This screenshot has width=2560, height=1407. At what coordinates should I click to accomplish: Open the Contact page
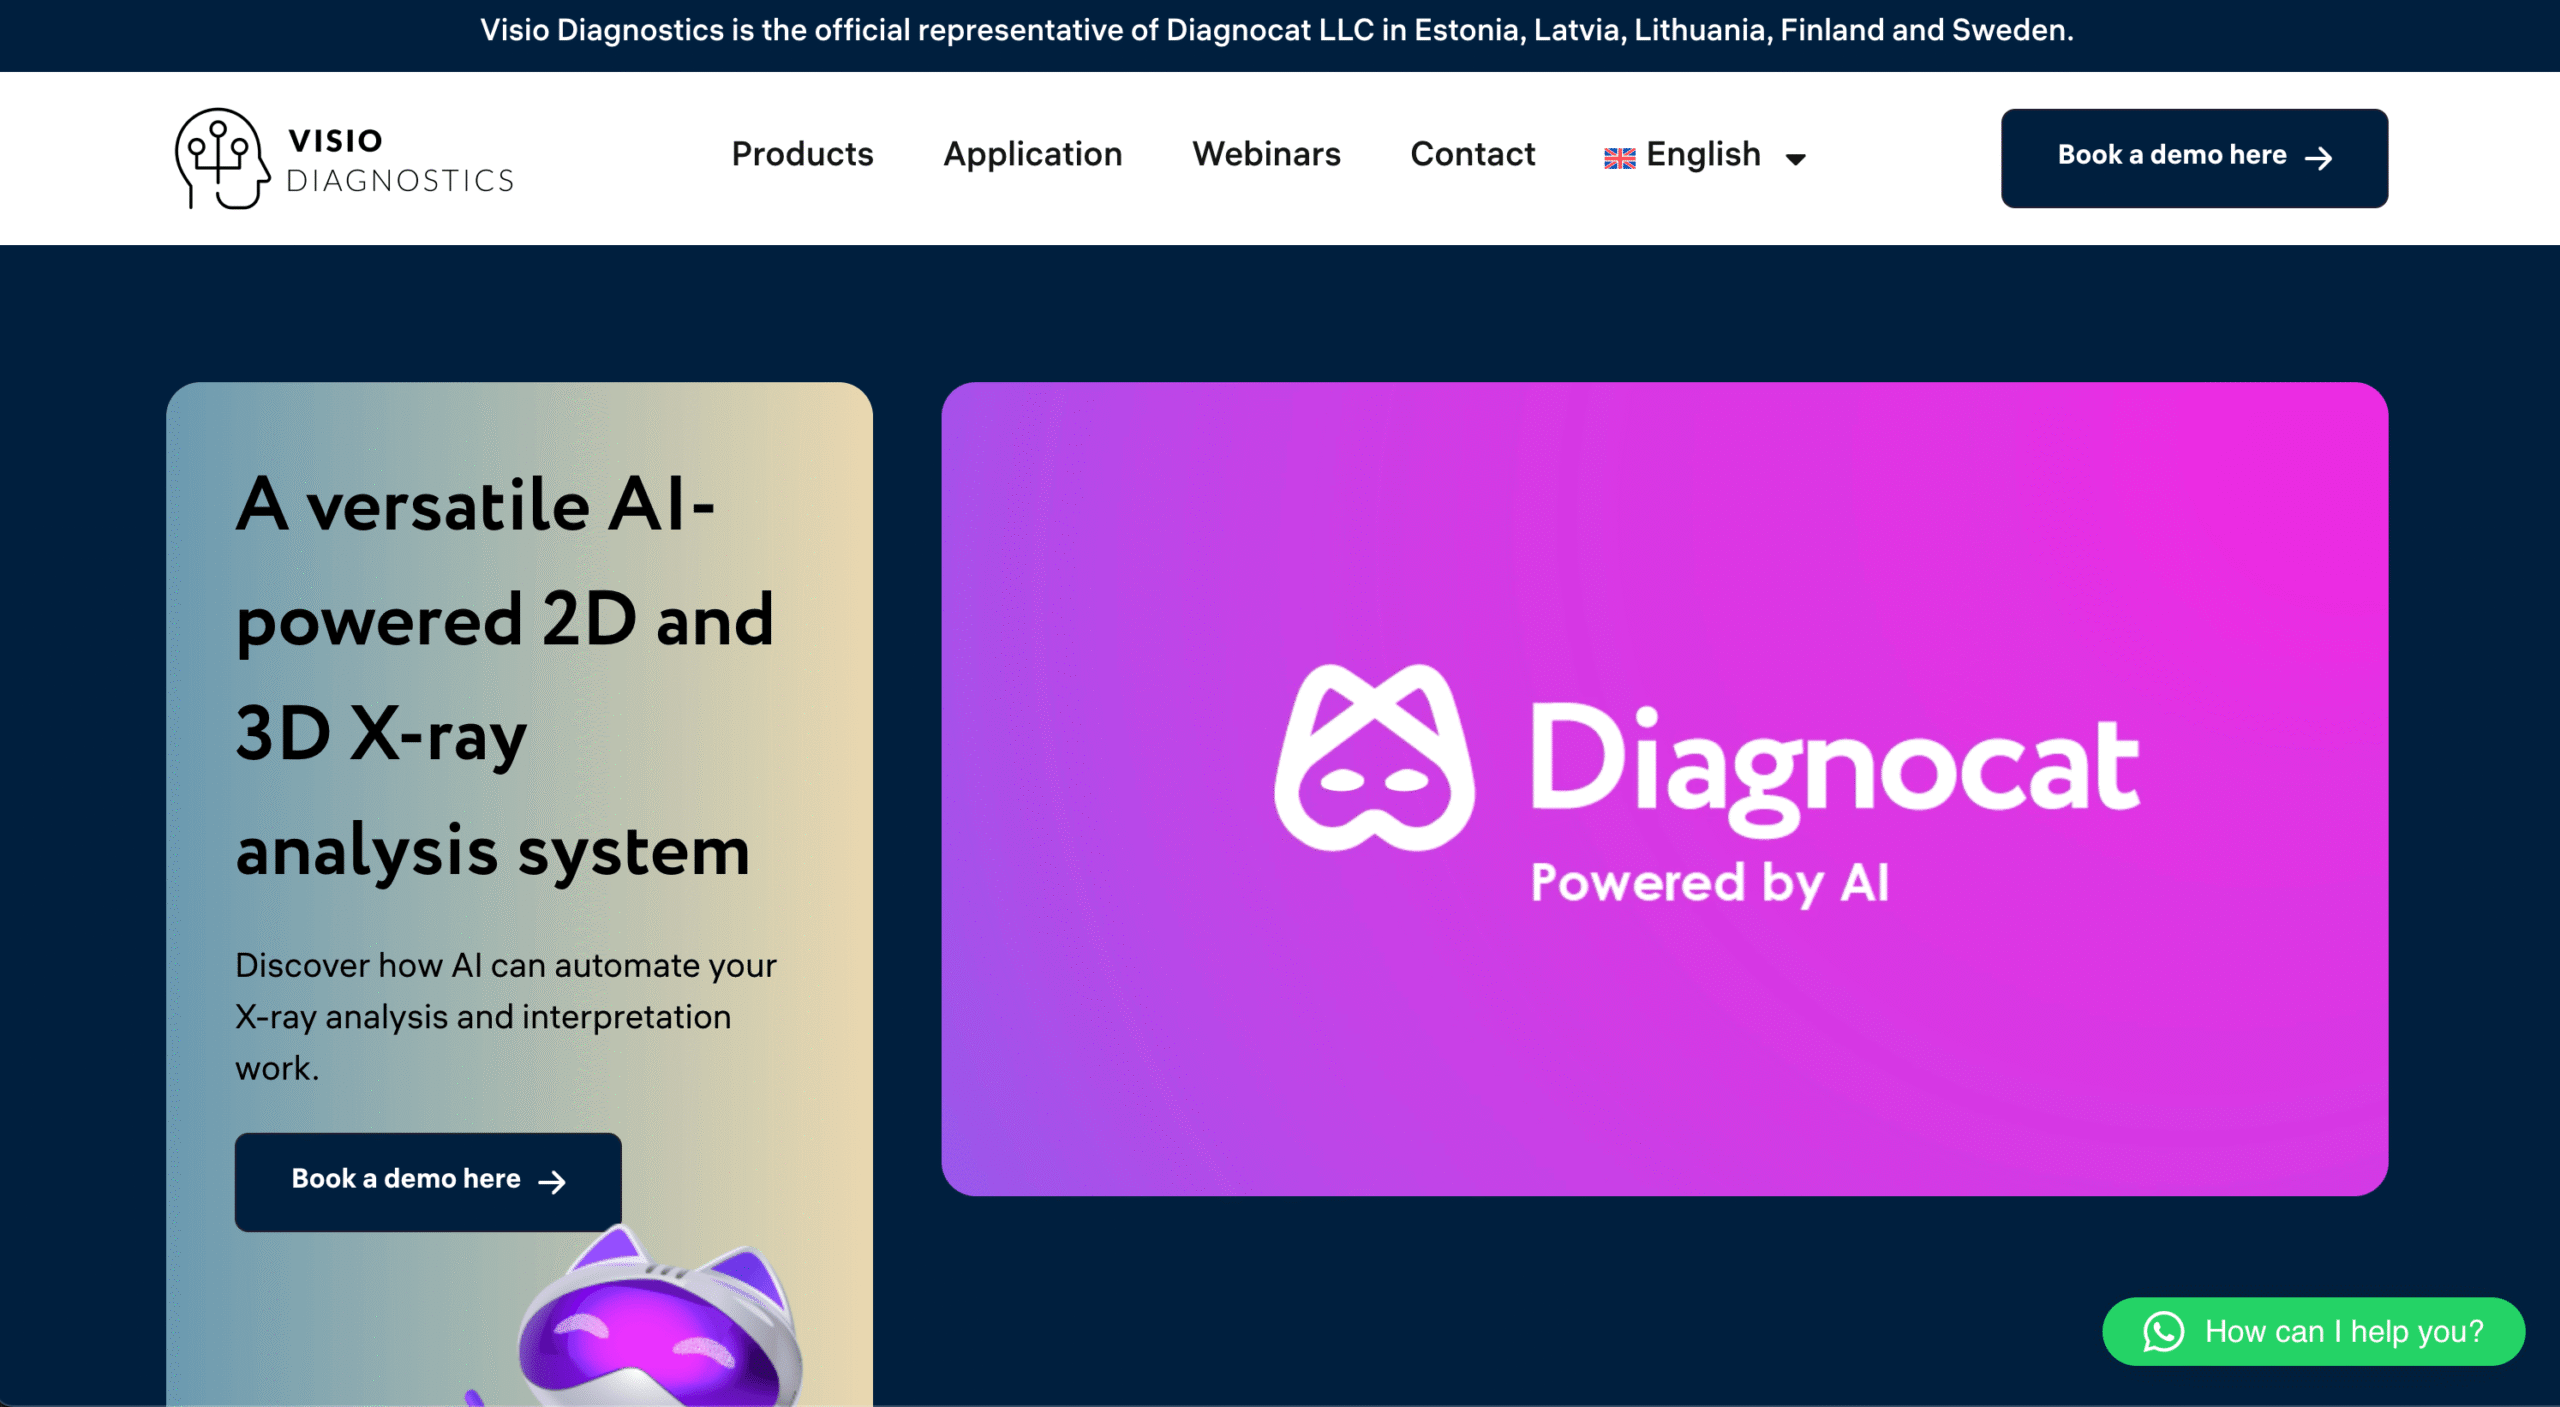pos(1472,154)
